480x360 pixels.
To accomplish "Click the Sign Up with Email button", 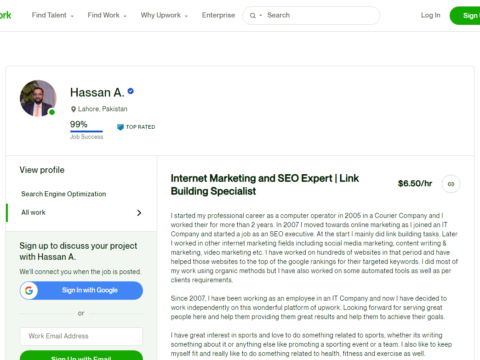I will (x=81, y=356).
